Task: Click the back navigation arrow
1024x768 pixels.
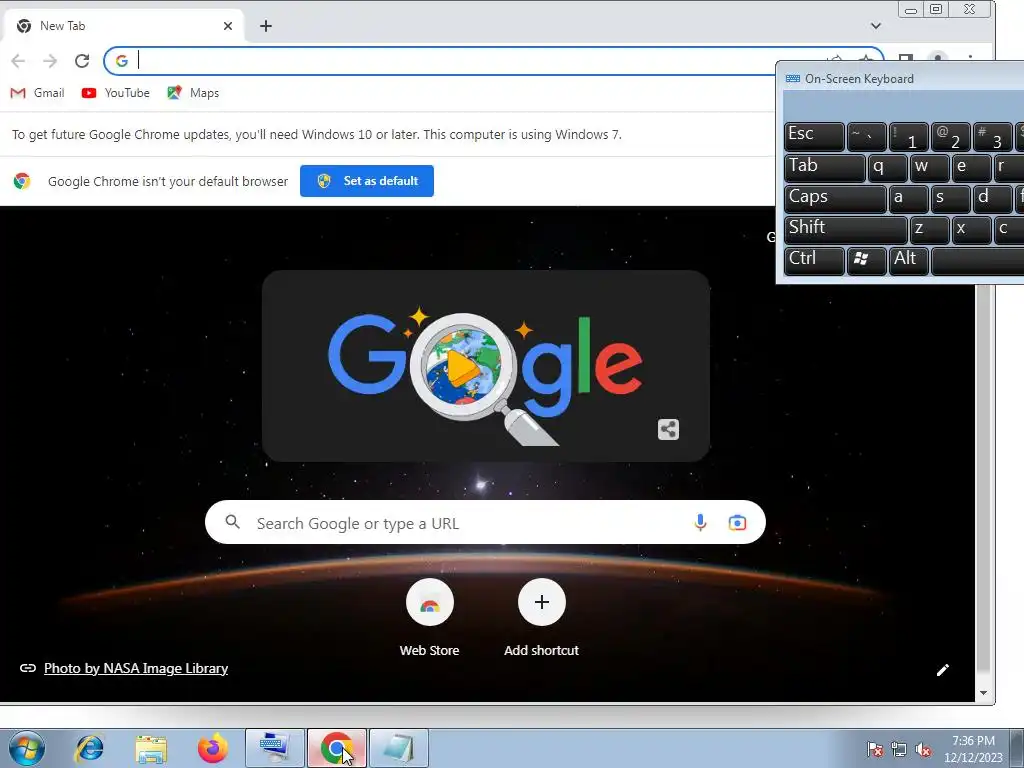Action: click(x=18, y=61)
